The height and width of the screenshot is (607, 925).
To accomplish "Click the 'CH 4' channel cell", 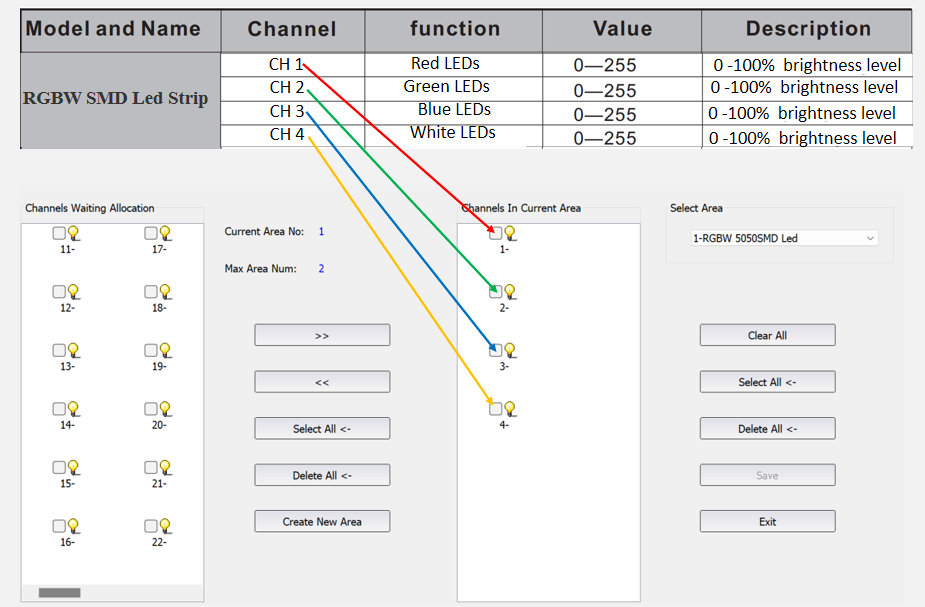I will point(293,135).
